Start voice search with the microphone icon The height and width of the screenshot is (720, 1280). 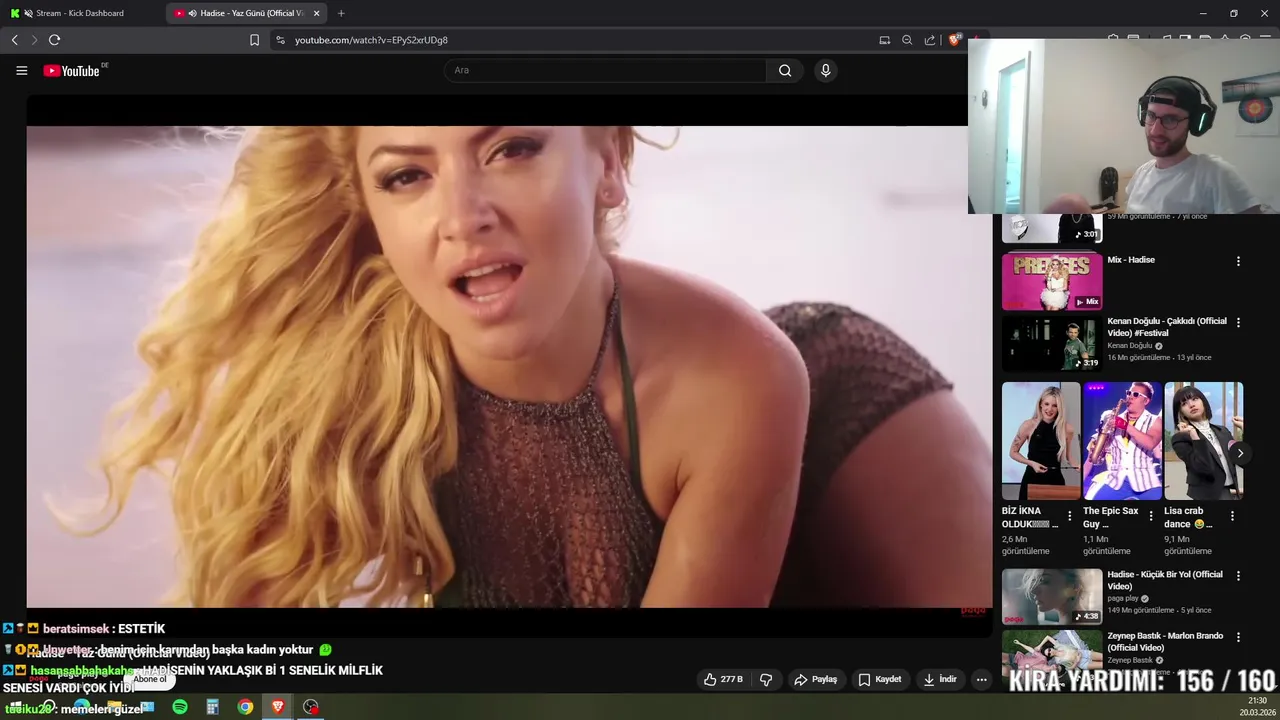coord(825,70)
